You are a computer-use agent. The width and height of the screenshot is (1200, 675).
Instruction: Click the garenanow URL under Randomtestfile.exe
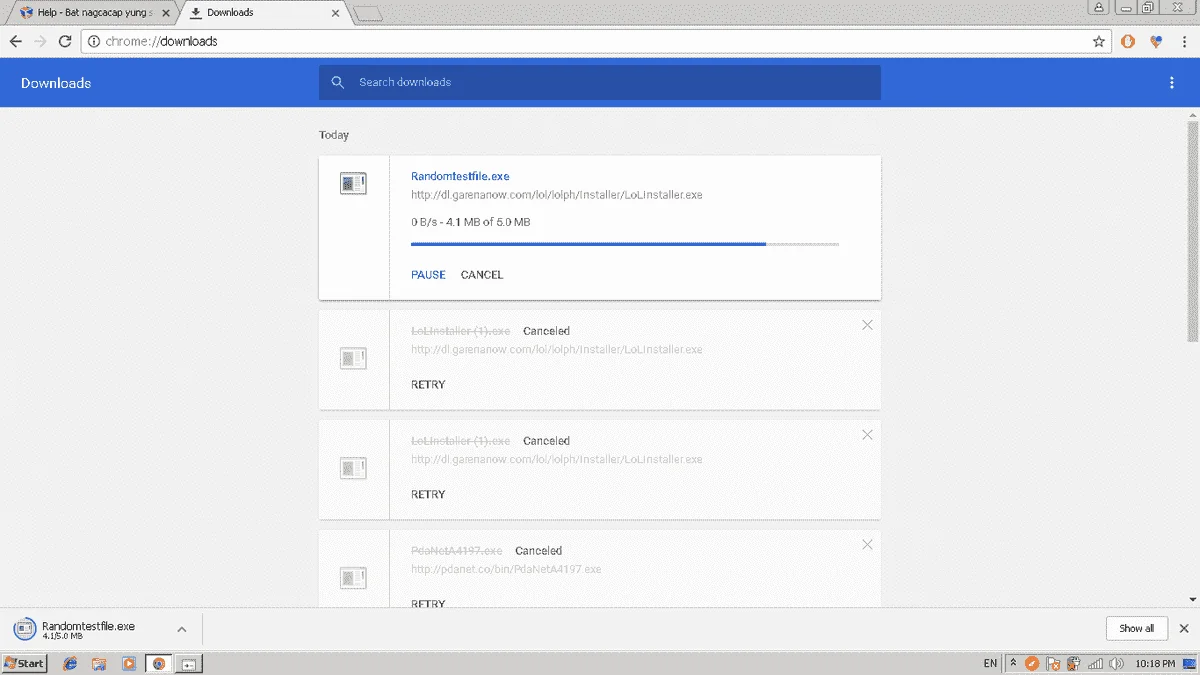click(556, 194)
